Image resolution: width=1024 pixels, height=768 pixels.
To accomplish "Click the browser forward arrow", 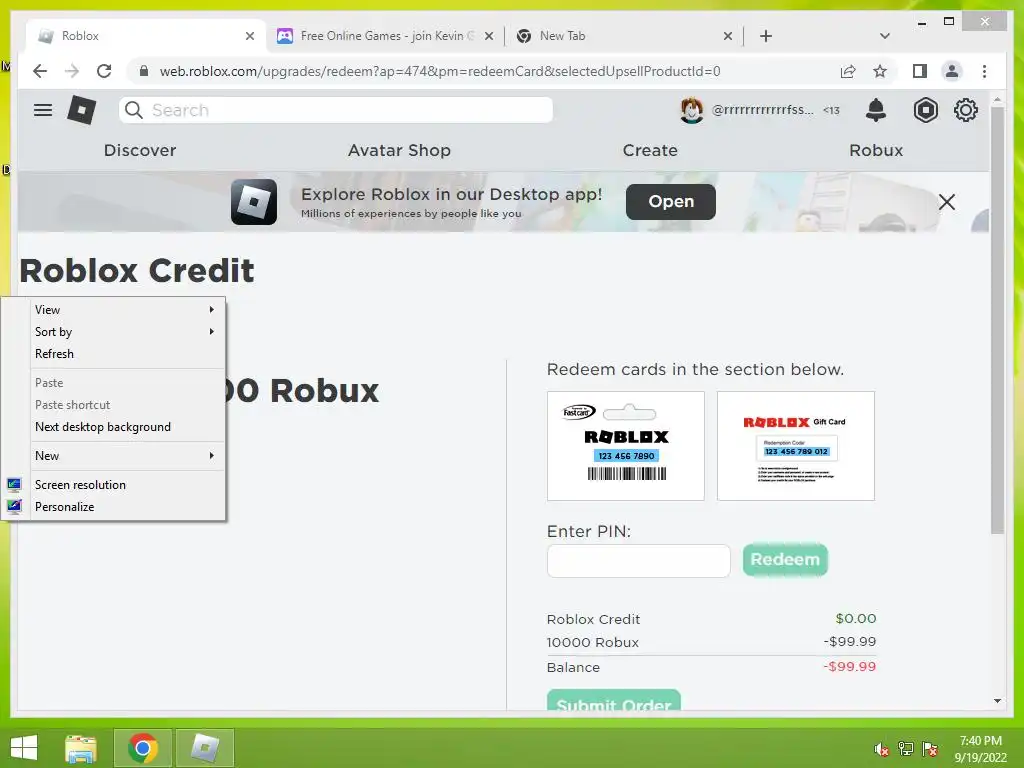I will click(x=72, y=71).
